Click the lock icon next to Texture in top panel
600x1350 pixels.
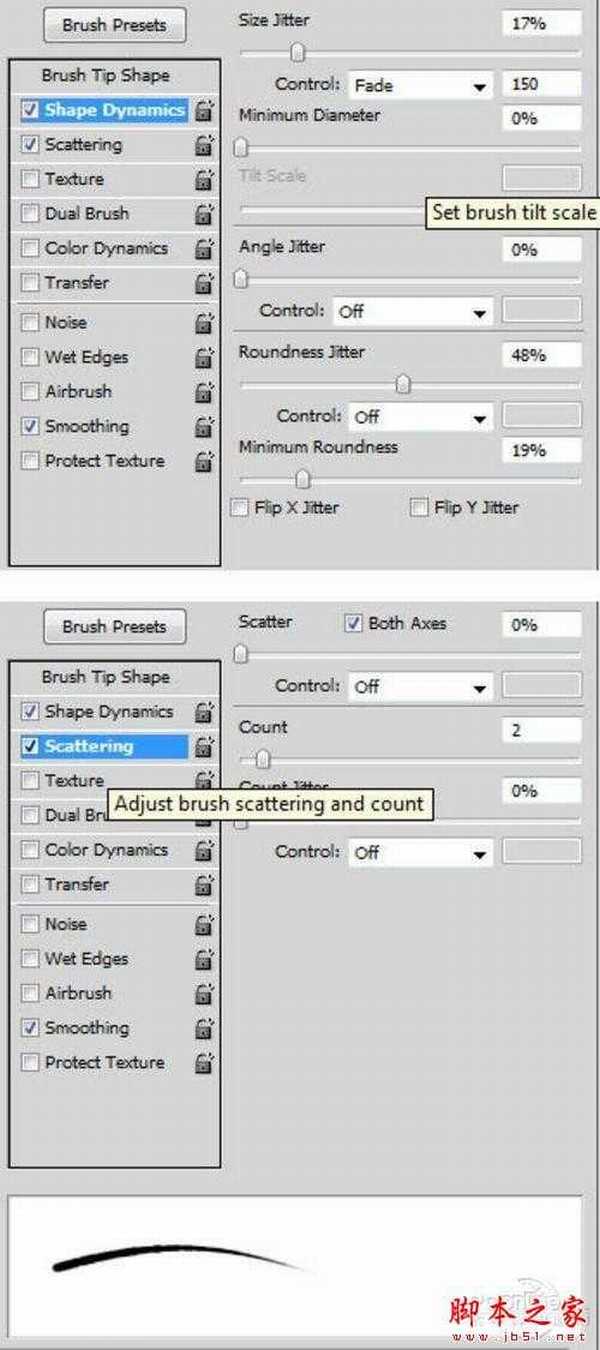pyautogui.click(x=205, y=180)
